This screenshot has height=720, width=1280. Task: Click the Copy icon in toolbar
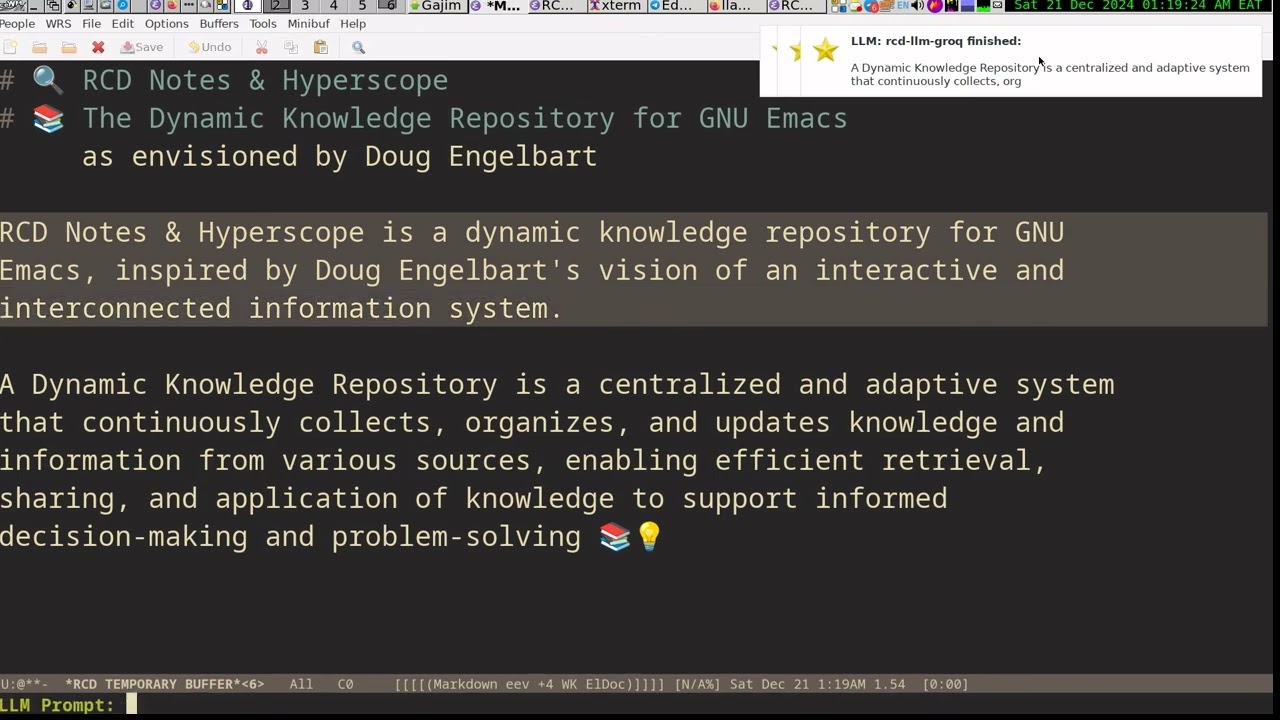pos(290,47)
